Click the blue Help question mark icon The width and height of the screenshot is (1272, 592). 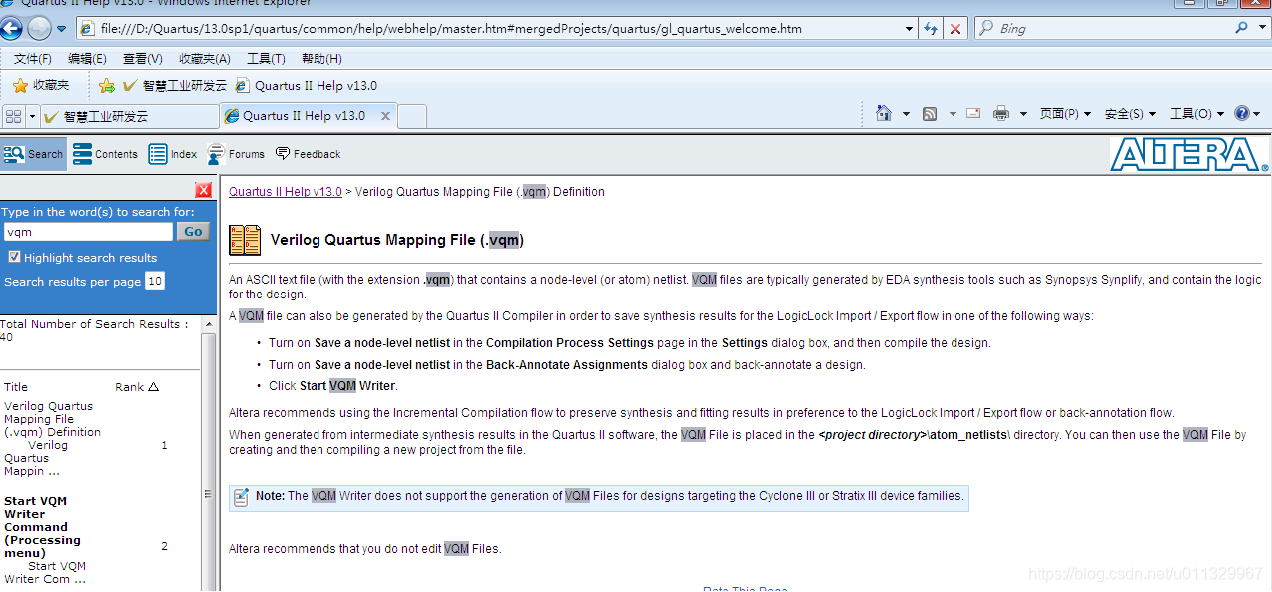coord(1242,114)
